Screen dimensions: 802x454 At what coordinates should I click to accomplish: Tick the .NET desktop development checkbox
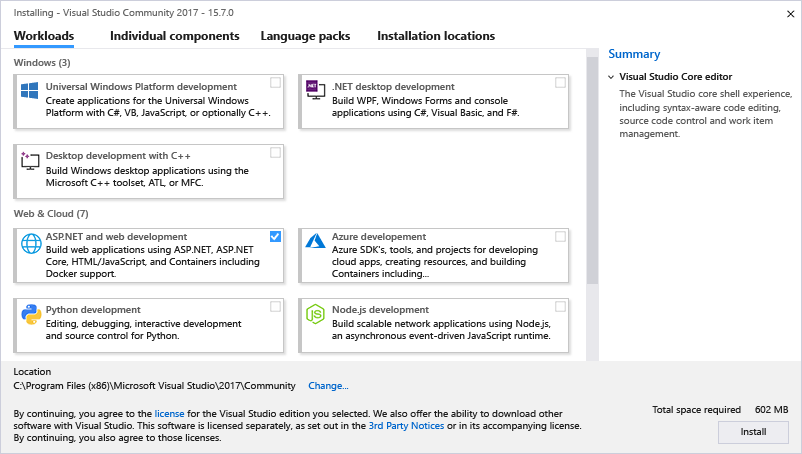point(561,83)
